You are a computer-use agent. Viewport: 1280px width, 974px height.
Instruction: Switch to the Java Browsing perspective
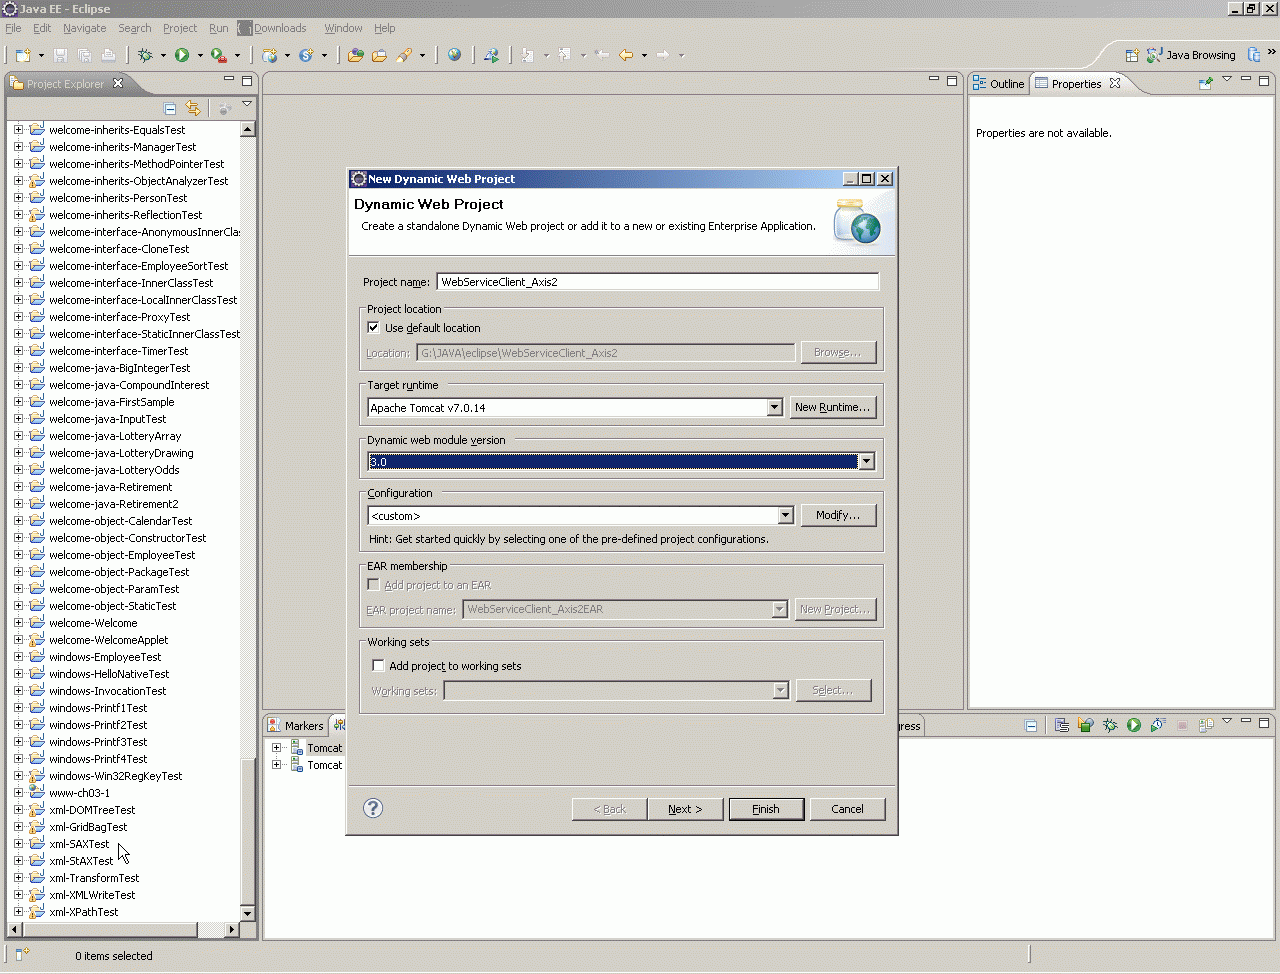[1191, 56]
